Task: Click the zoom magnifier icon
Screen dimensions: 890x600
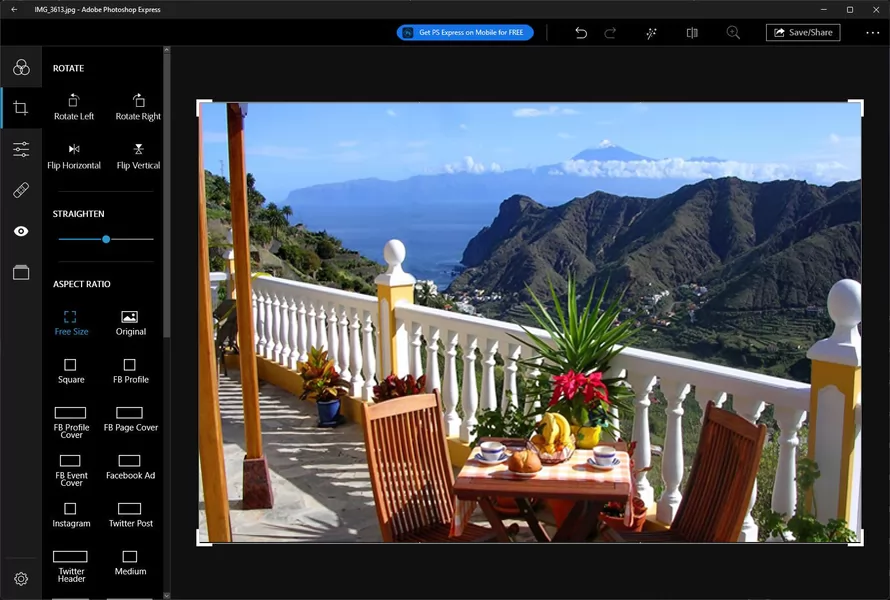Action: coord(733,33)
